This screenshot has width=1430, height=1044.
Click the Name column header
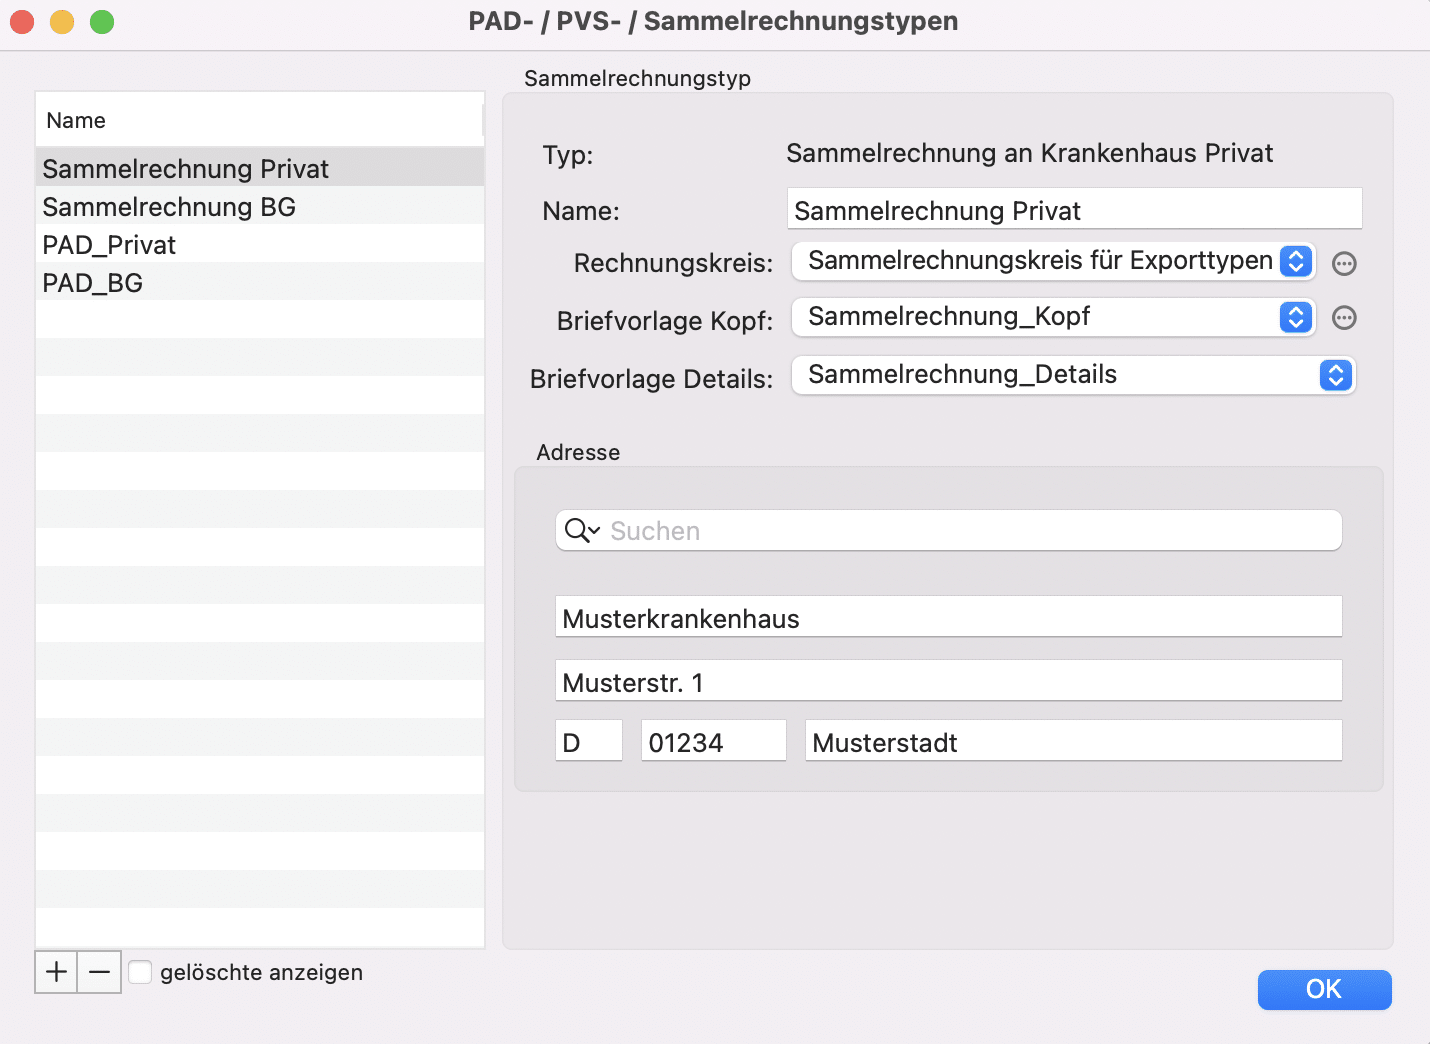click(259, 120)
